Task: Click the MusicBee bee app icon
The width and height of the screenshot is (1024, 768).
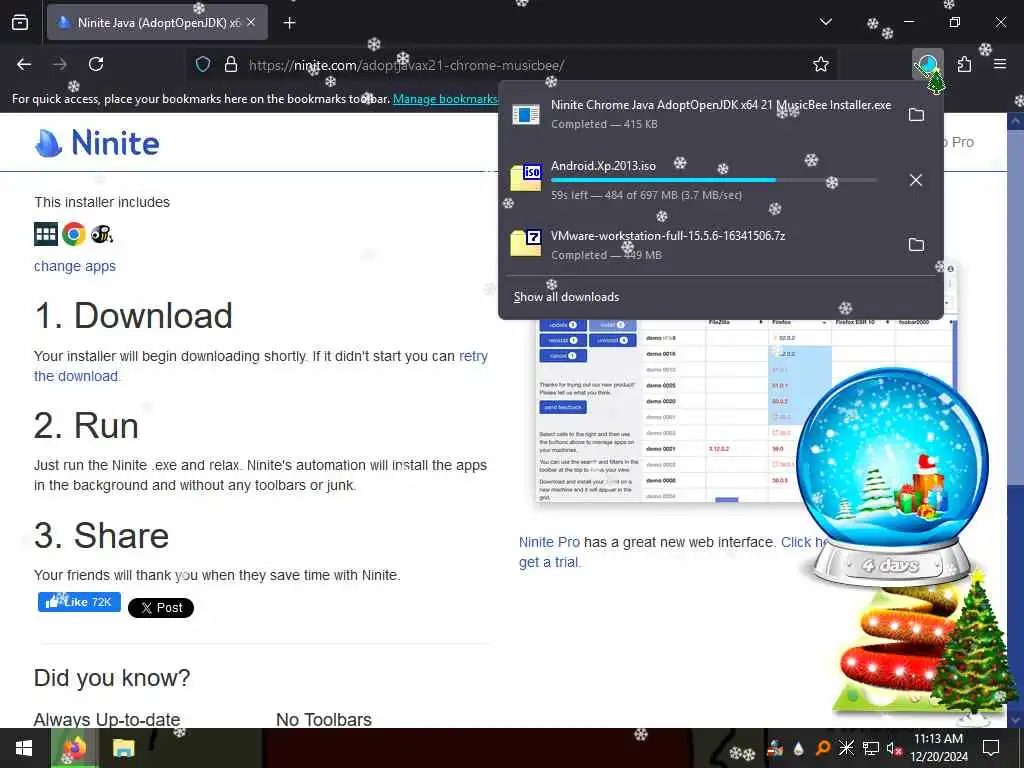Action: tap(102, 234)
